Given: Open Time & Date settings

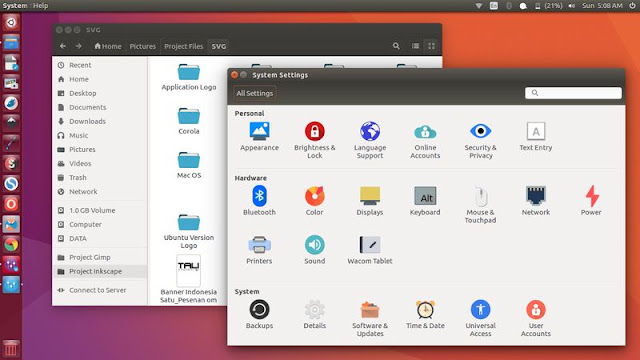Looking at the screenshot, I should point(425,314).
